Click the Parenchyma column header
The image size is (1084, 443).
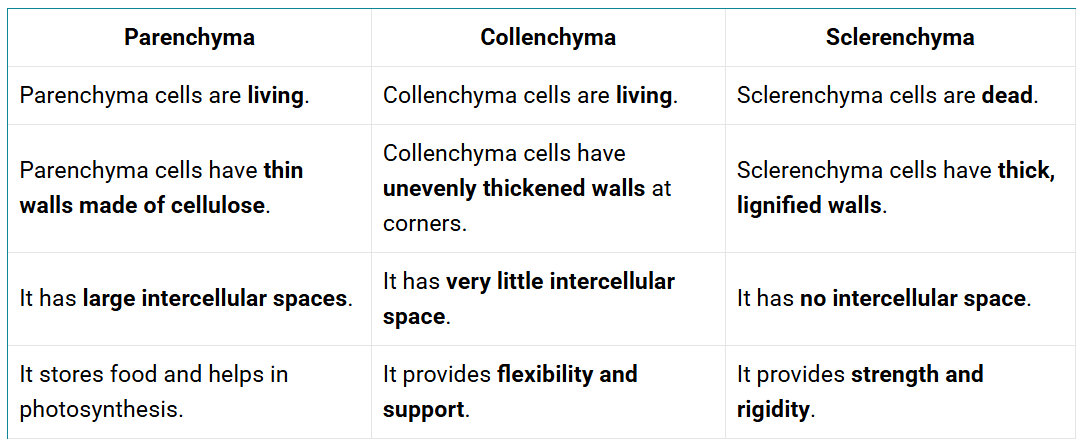coord(189,38)
